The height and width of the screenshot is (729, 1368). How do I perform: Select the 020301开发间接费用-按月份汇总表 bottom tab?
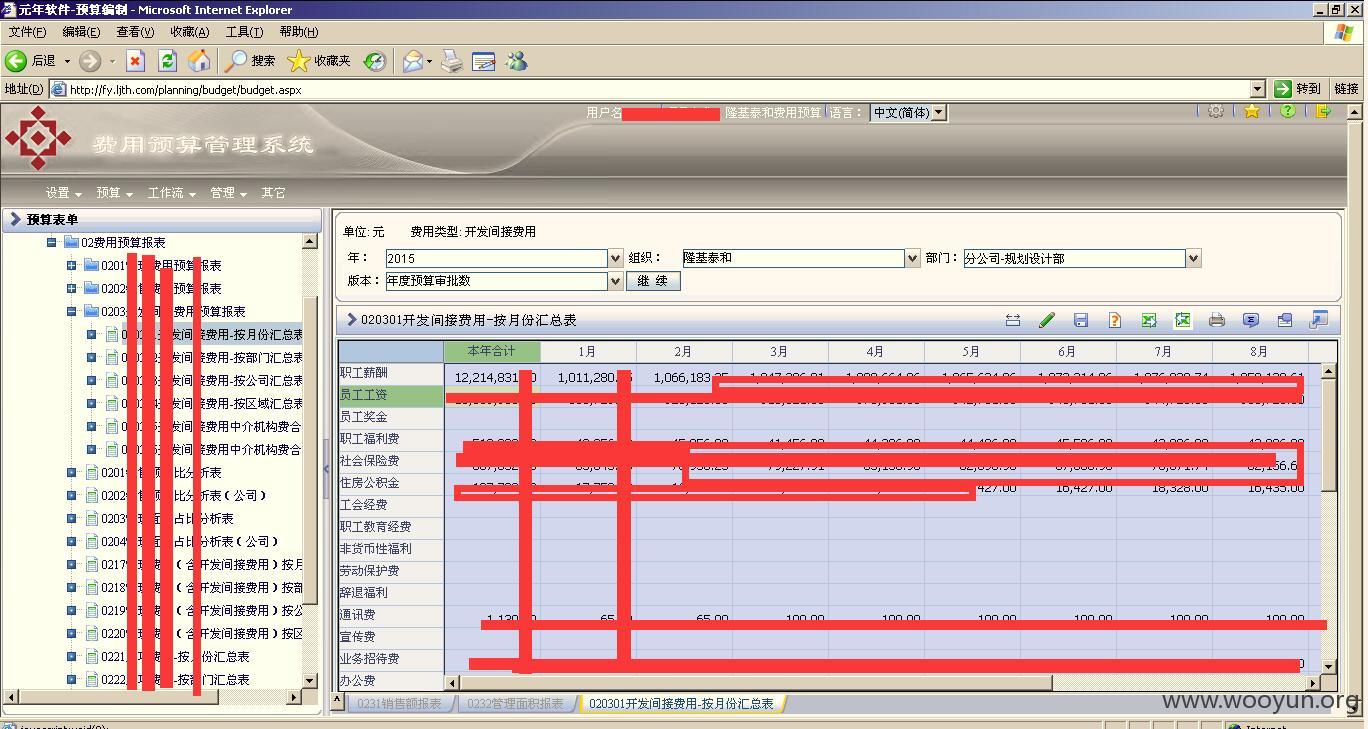681,703
